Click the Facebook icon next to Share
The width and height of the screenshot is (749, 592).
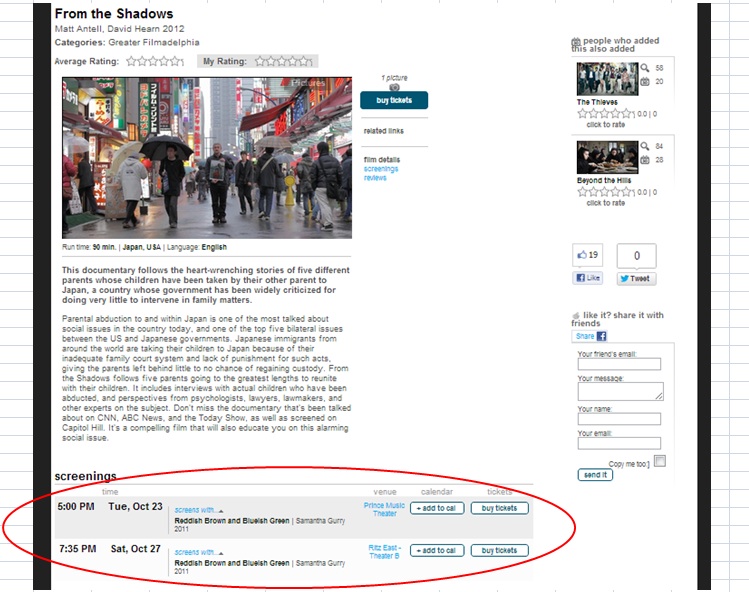coord(602,336)
